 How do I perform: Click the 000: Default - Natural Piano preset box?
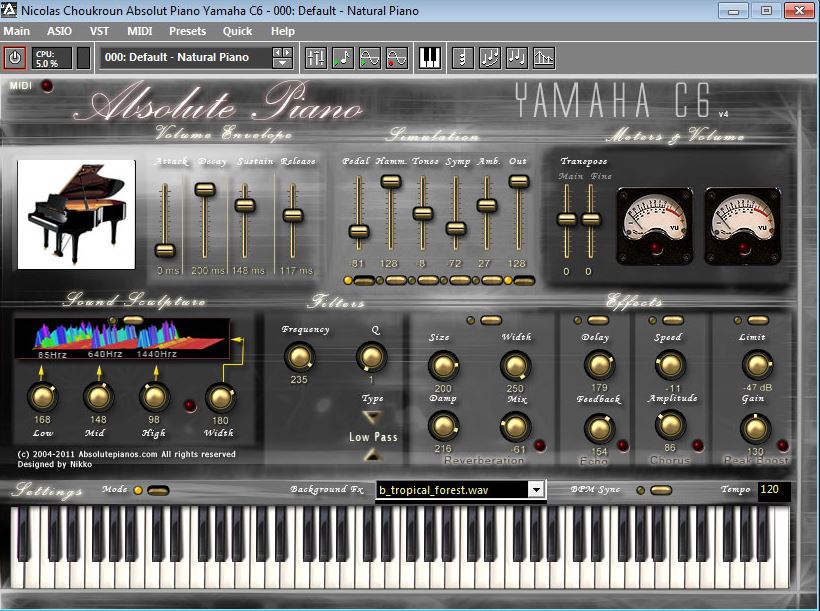[x=186, y=58]
